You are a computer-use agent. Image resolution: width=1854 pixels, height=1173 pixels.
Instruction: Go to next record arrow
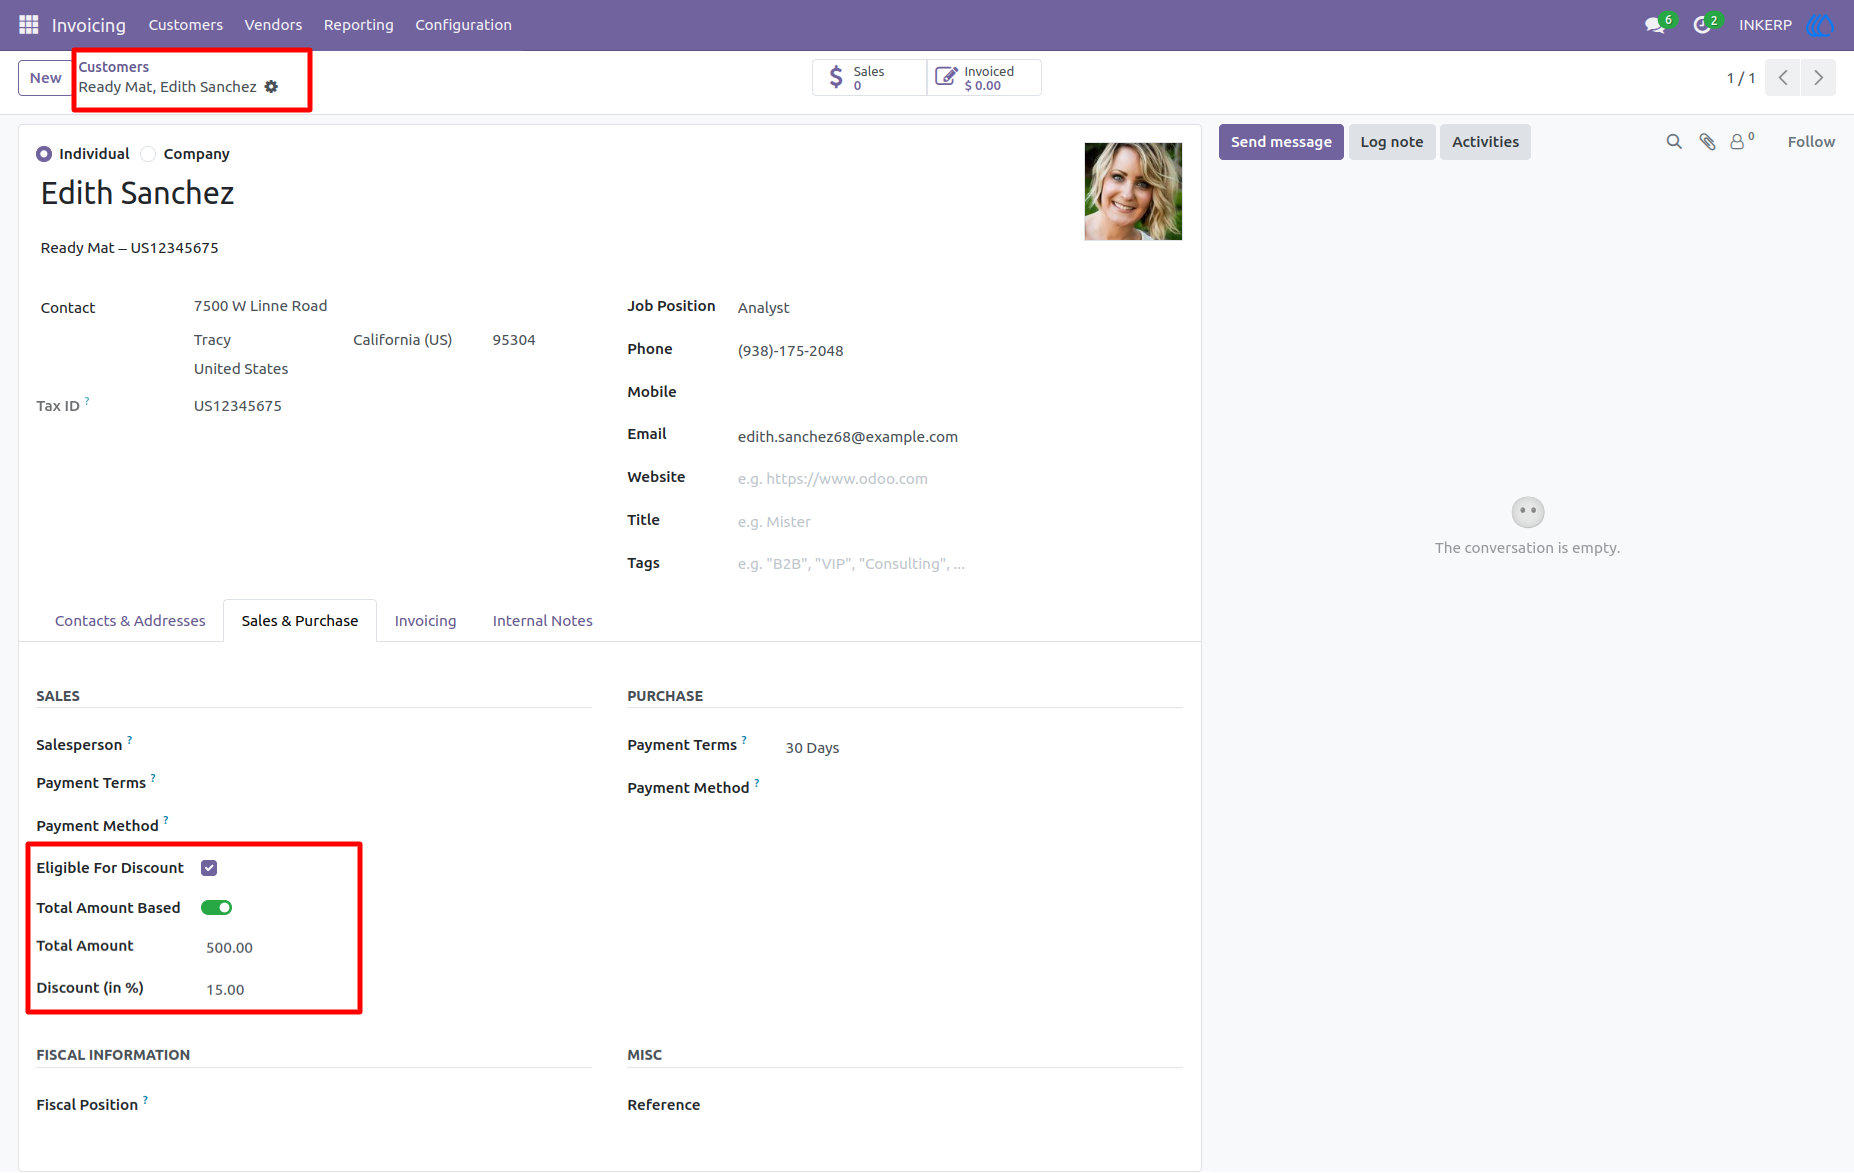tap(1818, 78)
